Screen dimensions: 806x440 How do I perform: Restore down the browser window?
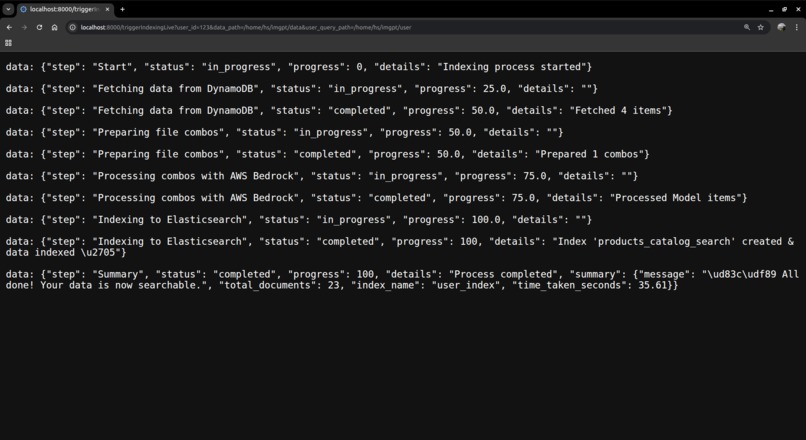(x=784, y=9)
